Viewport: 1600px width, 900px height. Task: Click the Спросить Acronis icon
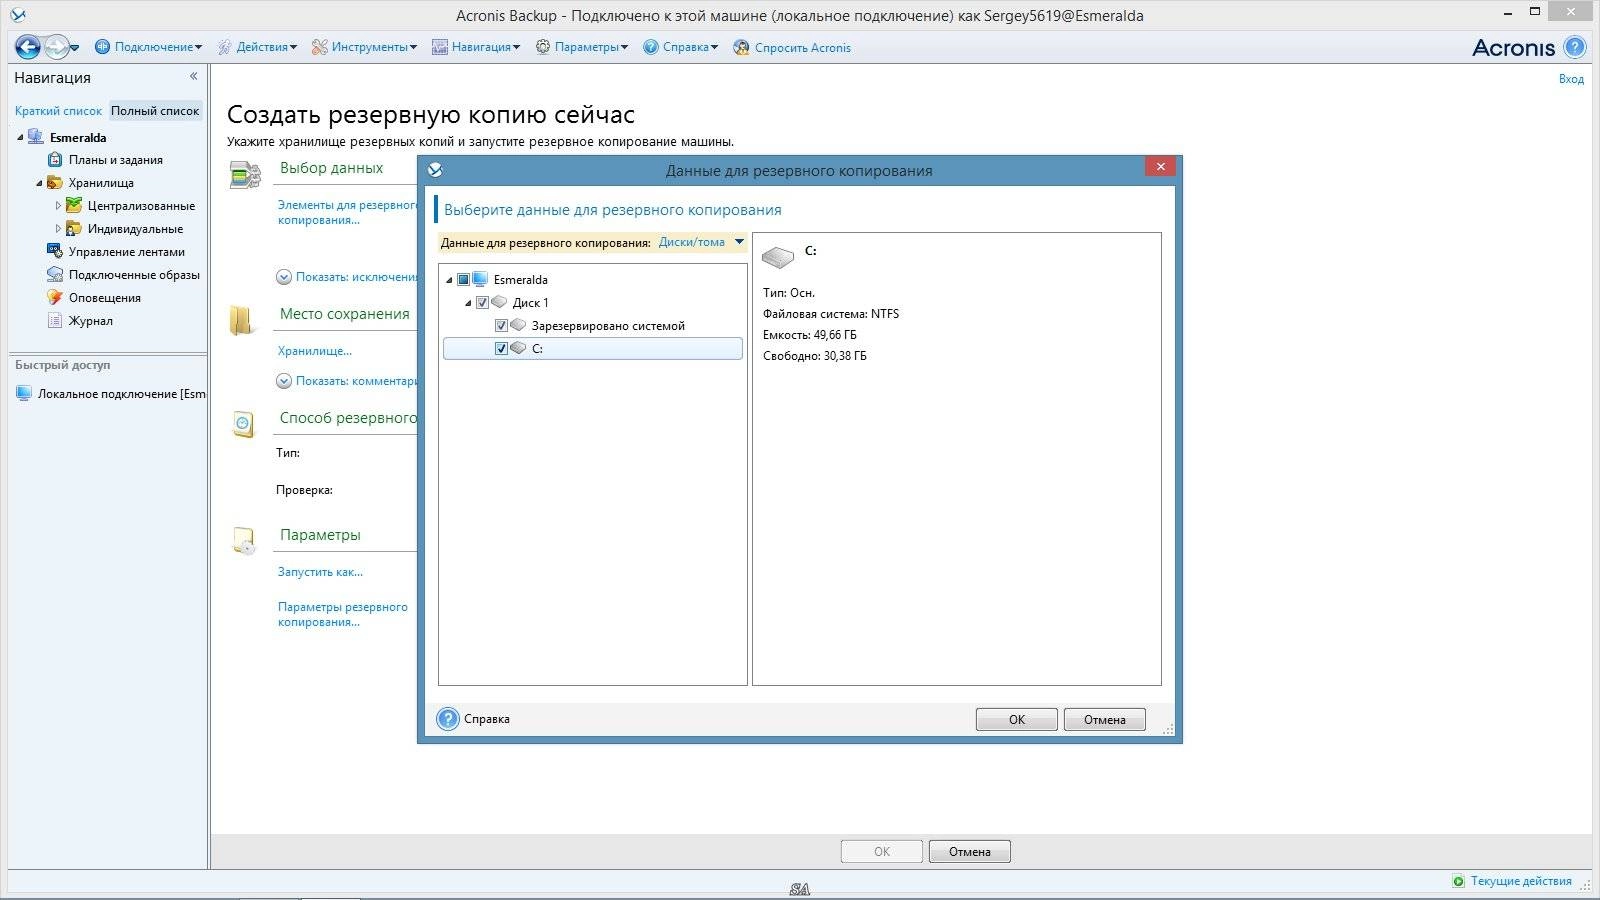pyautogui.click(x=741, y=47)
